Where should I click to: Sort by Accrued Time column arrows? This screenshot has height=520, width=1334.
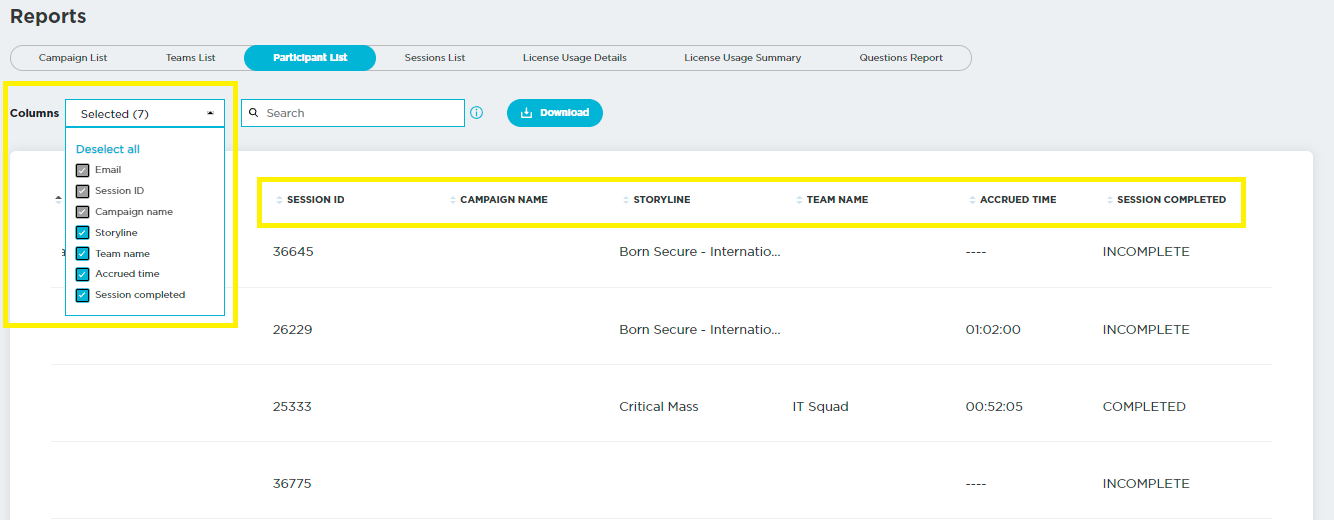click(973, 200)
